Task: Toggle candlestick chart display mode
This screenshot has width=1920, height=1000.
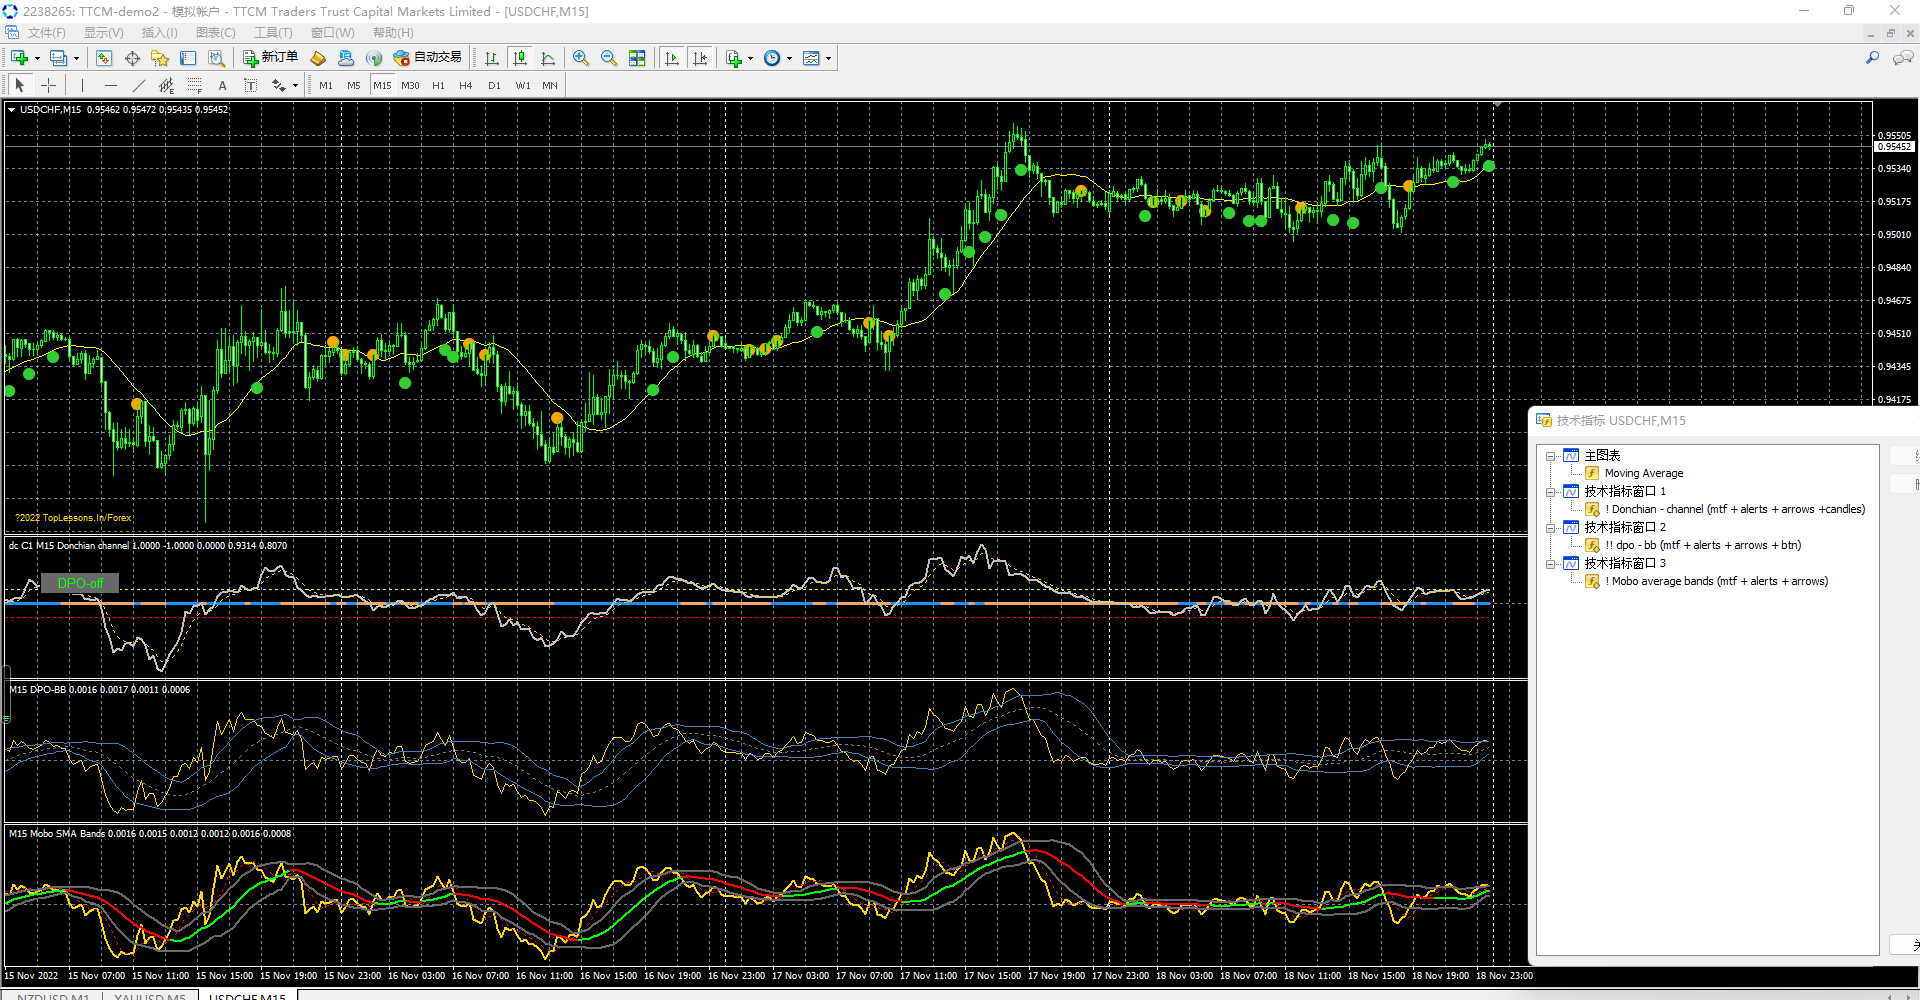Action: coord(519,58)
